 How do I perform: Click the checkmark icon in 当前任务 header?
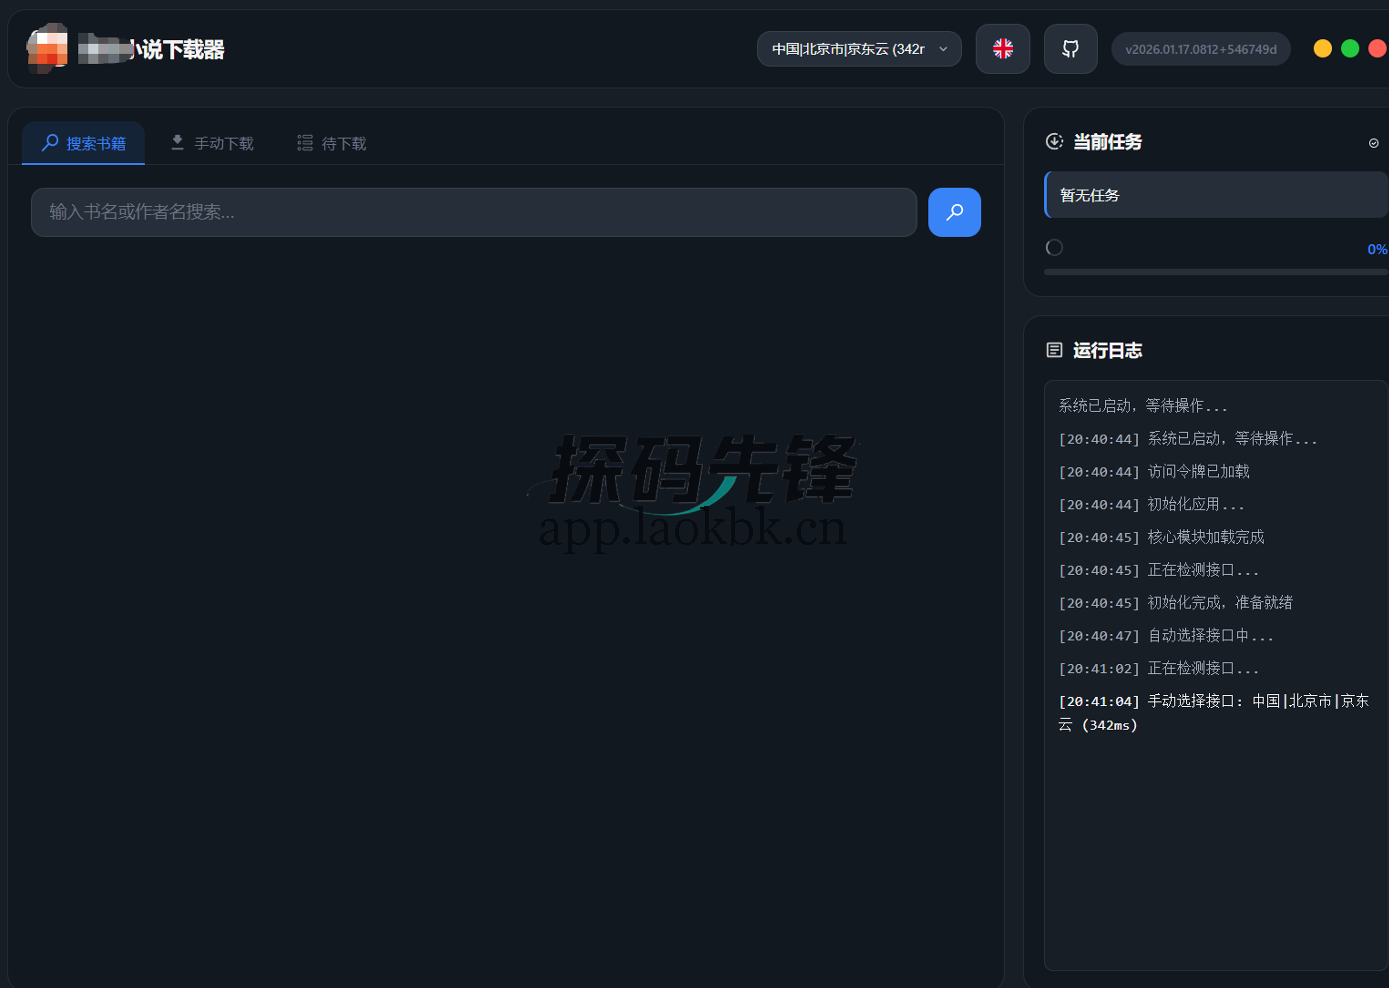pos(1373,143)
